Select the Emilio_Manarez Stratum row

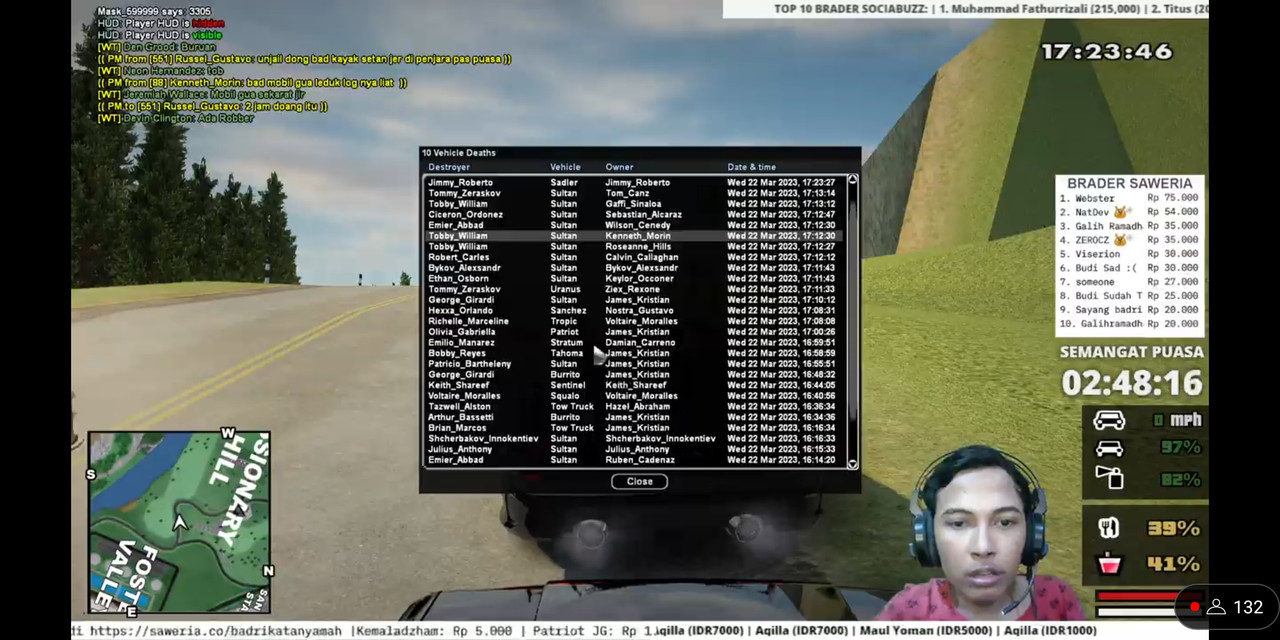[x=635, y=342]
